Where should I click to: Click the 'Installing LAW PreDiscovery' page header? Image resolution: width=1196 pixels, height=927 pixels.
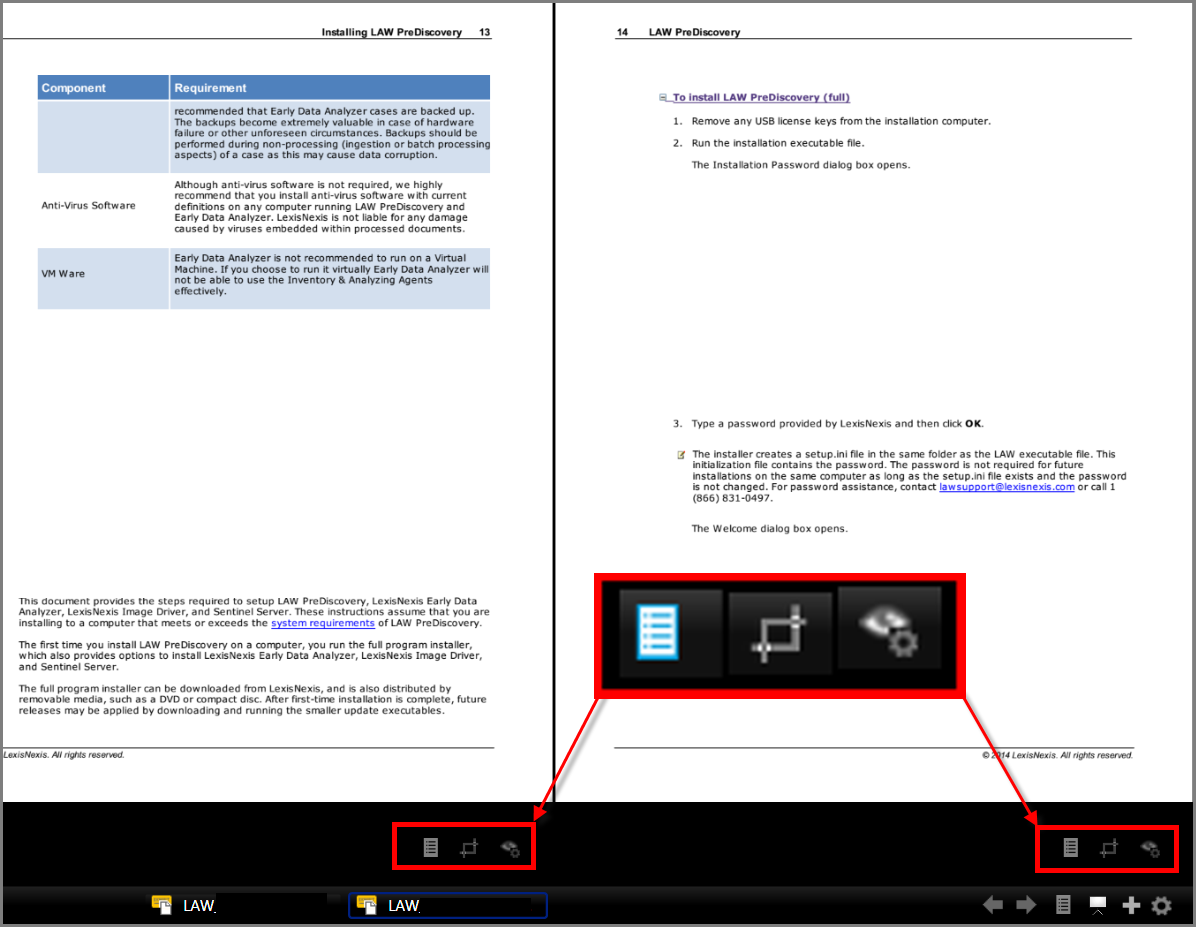(391, 32)
